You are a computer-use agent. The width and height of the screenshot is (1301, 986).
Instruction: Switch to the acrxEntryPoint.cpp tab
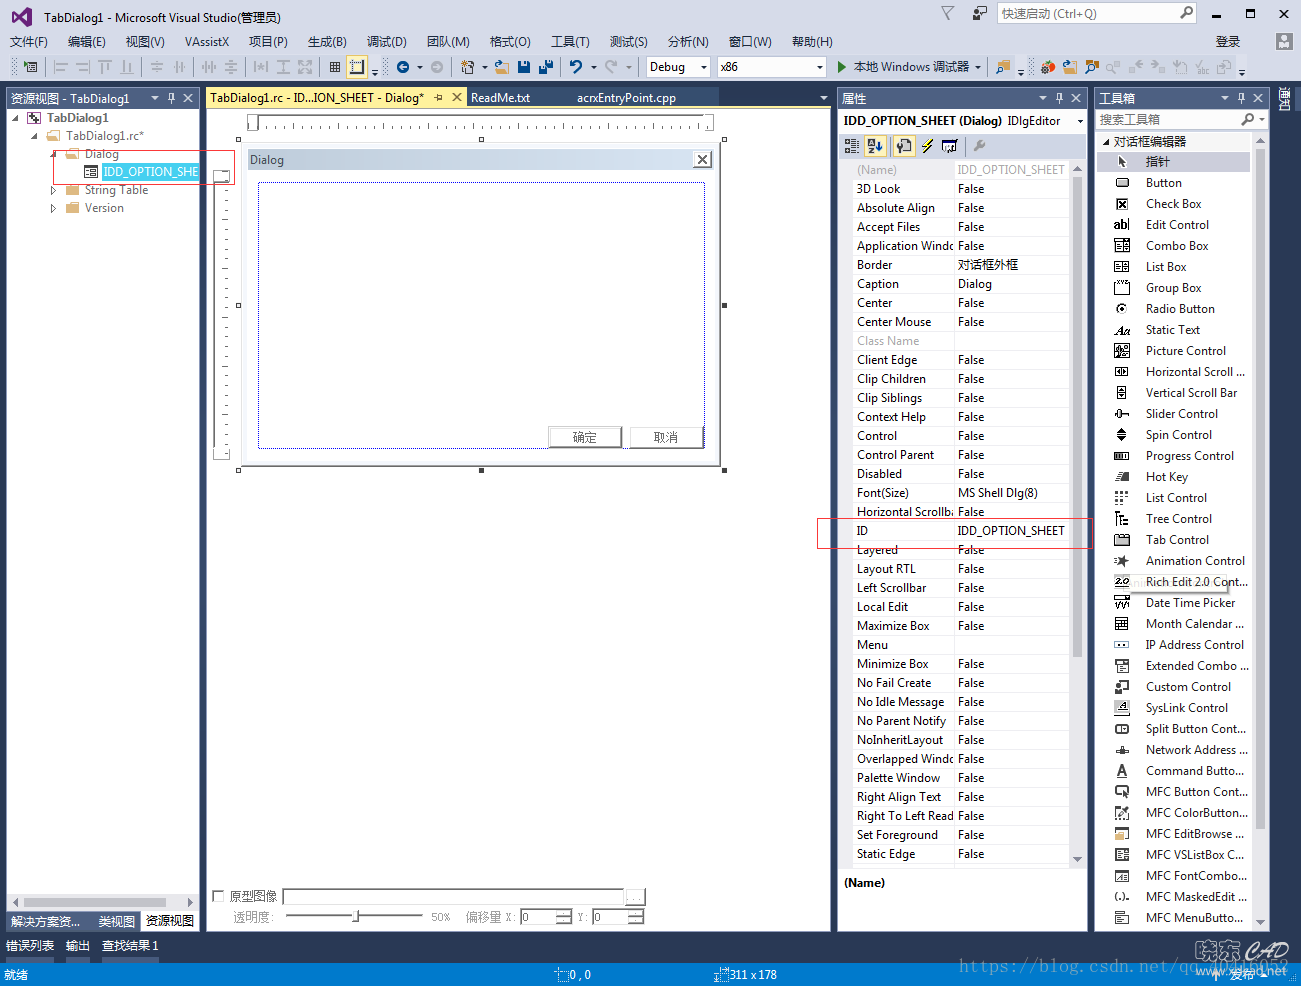coord(626,98)
